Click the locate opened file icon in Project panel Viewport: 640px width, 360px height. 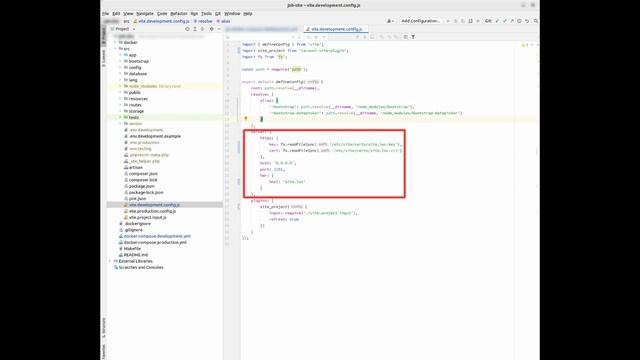(187, 29)
